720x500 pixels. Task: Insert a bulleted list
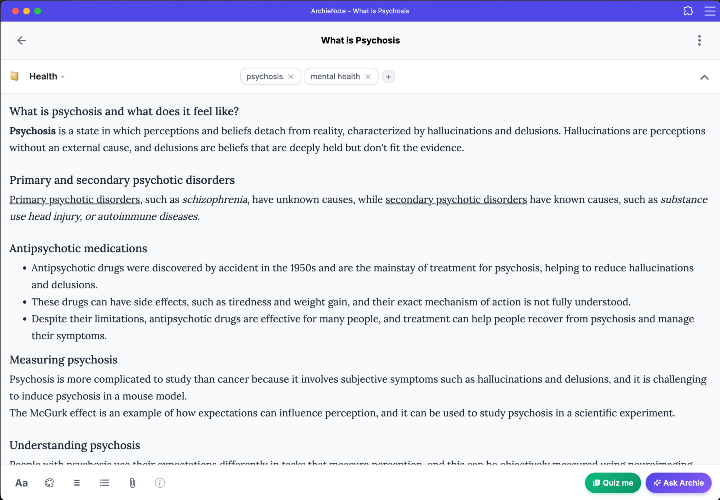(104, 483)
